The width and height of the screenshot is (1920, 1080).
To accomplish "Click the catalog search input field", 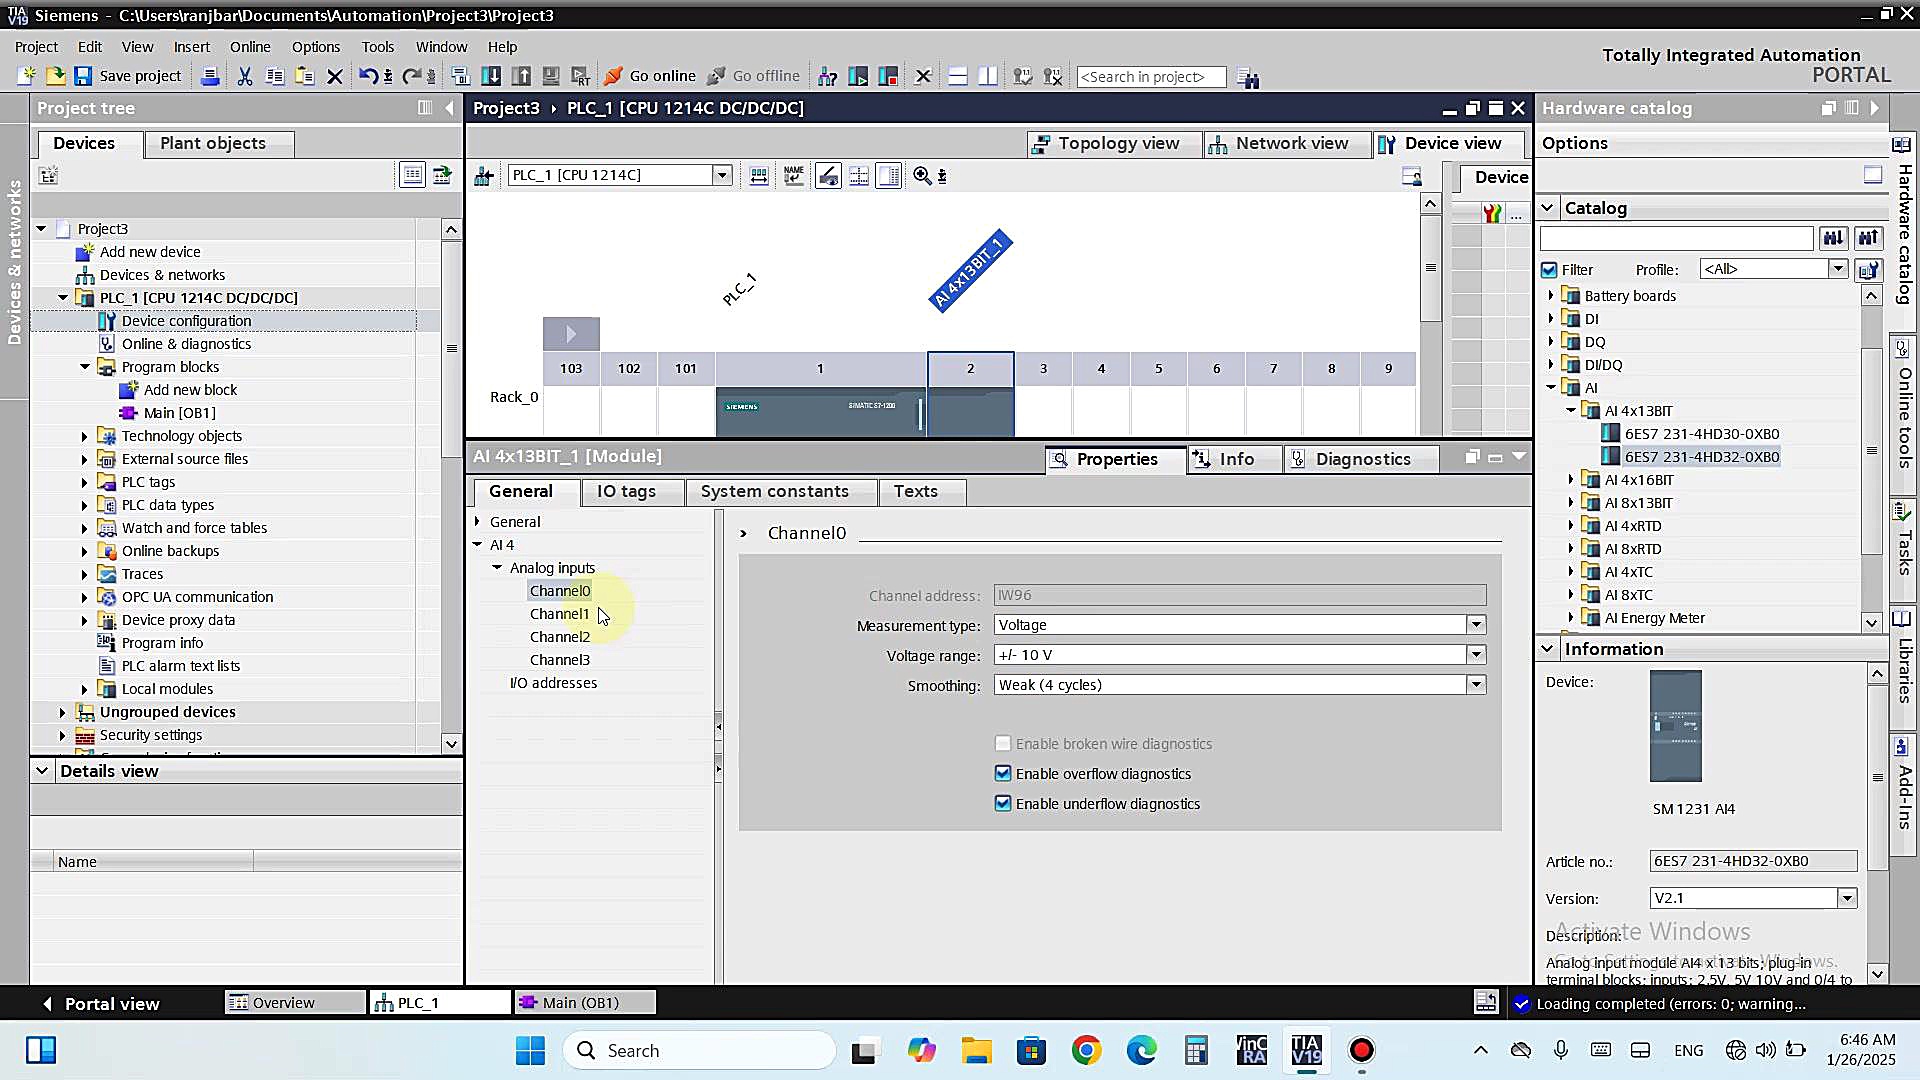I will click(x=1676, y=238).
